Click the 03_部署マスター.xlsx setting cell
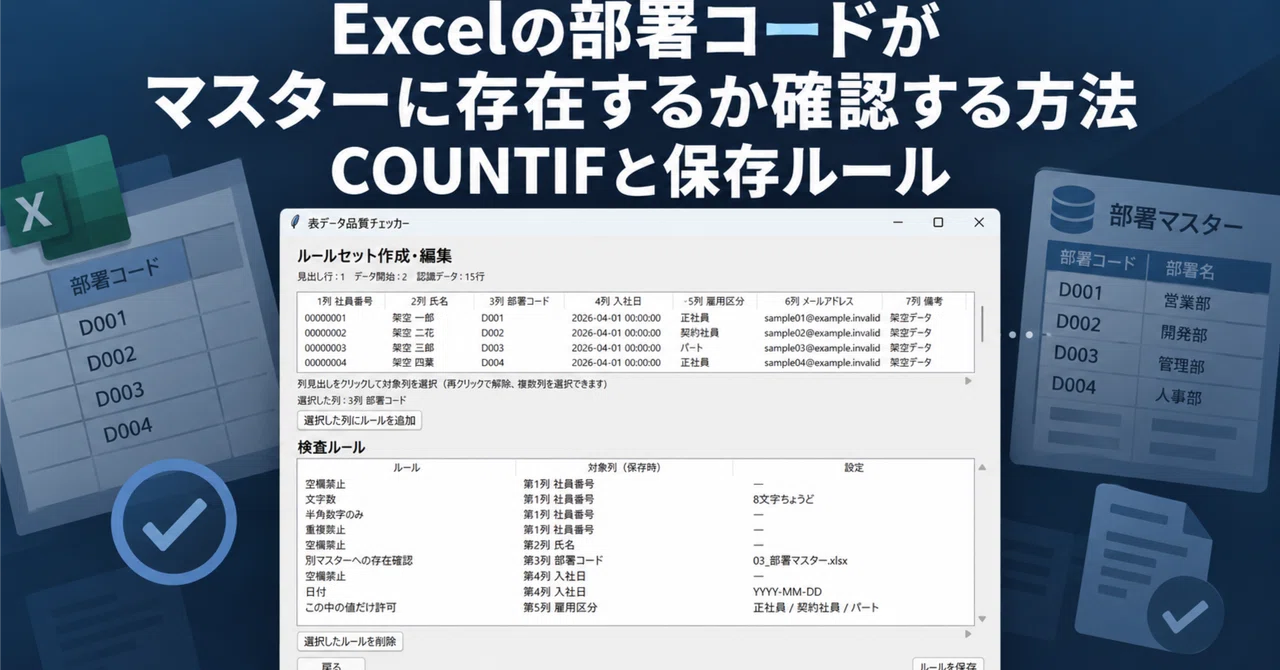The height and width of the screenshot is (670, 1280). point(800,561)
